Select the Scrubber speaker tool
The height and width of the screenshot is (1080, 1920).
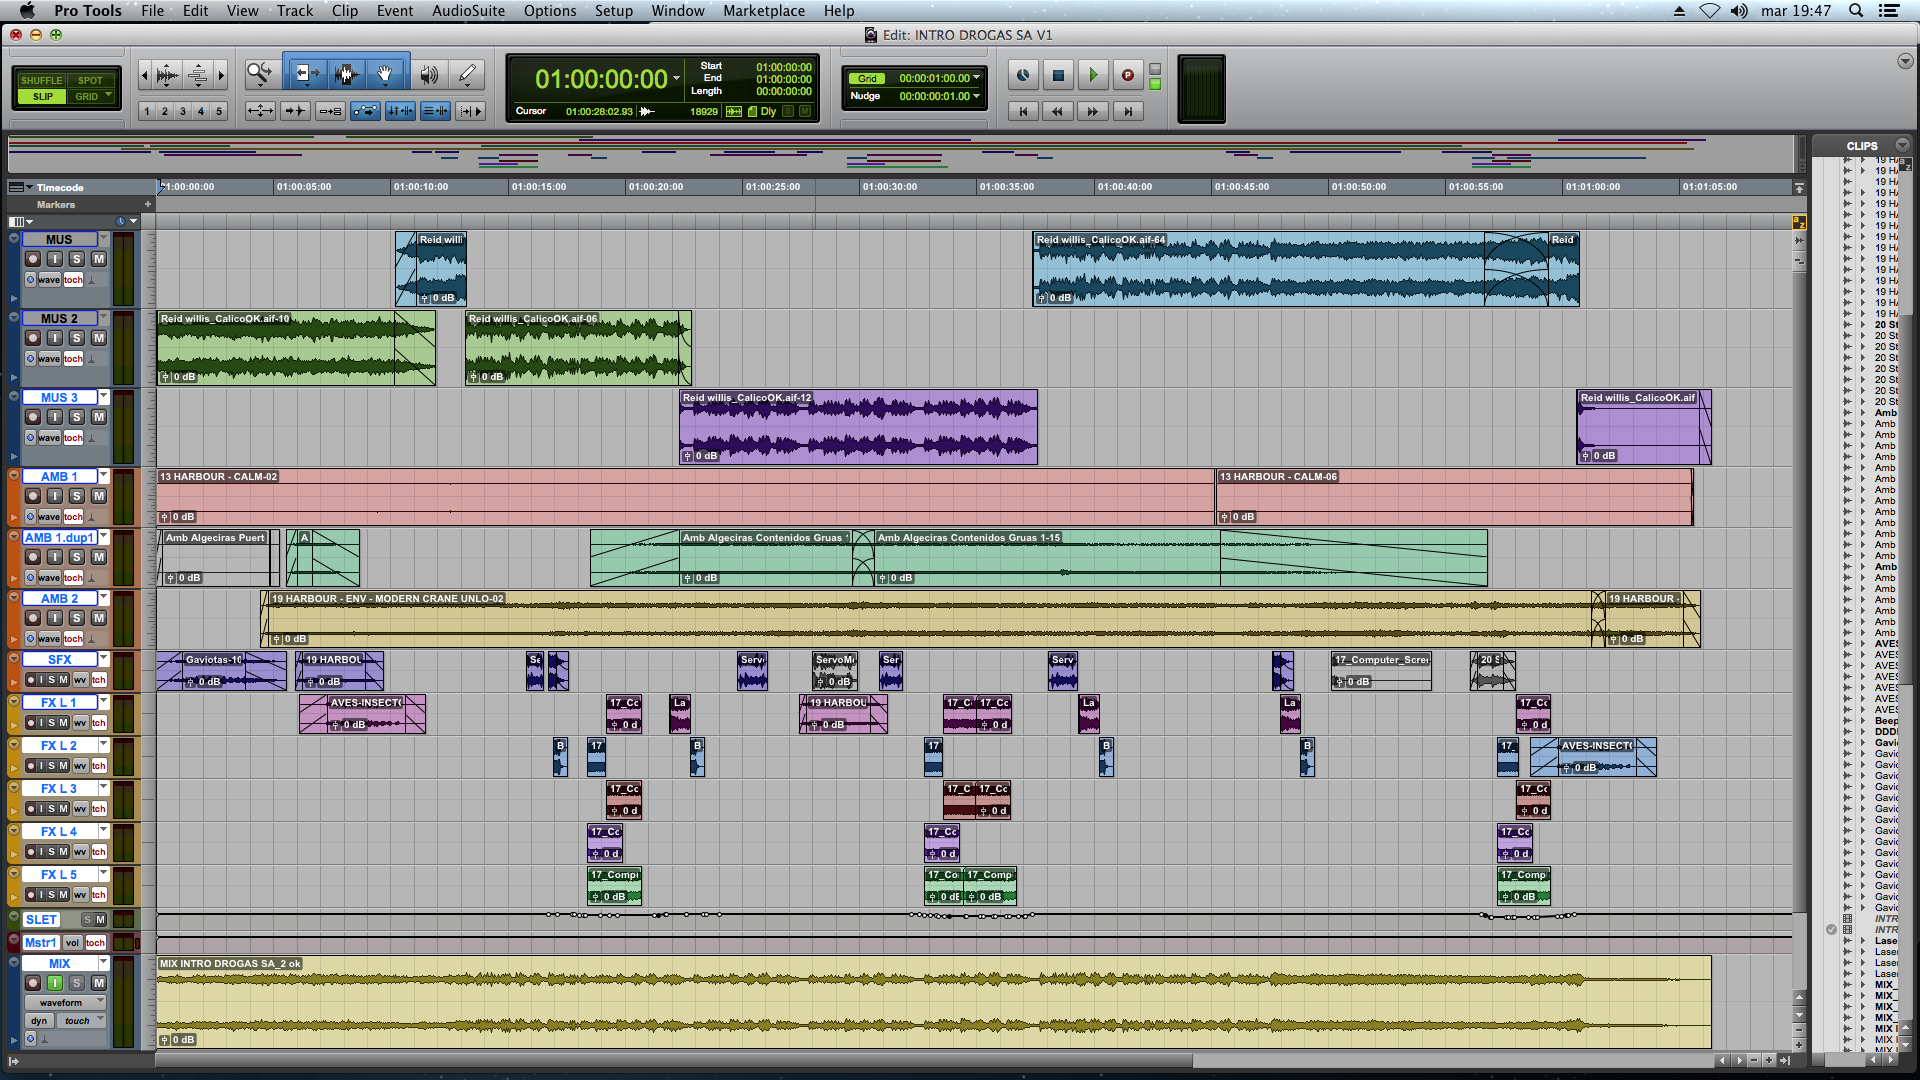(429, 74)
